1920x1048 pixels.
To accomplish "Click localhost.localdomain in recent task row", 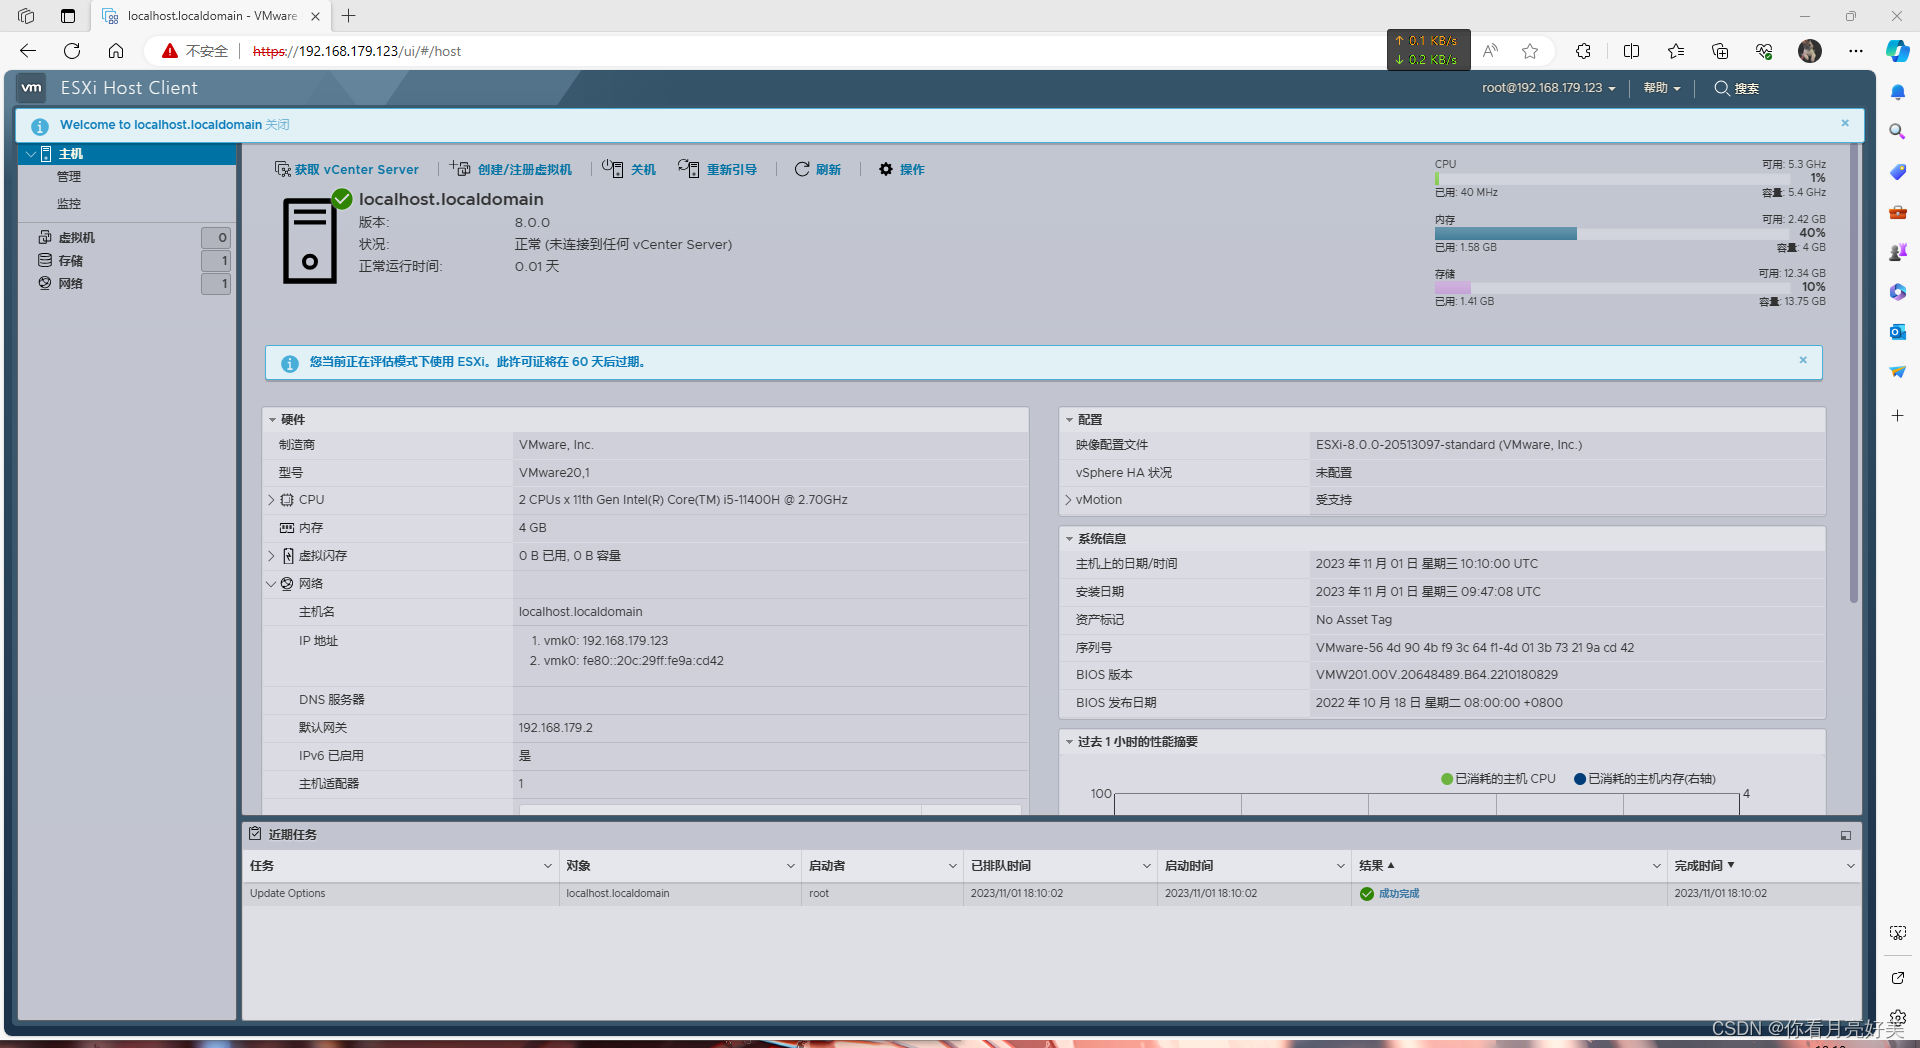I will pos(617,894).
